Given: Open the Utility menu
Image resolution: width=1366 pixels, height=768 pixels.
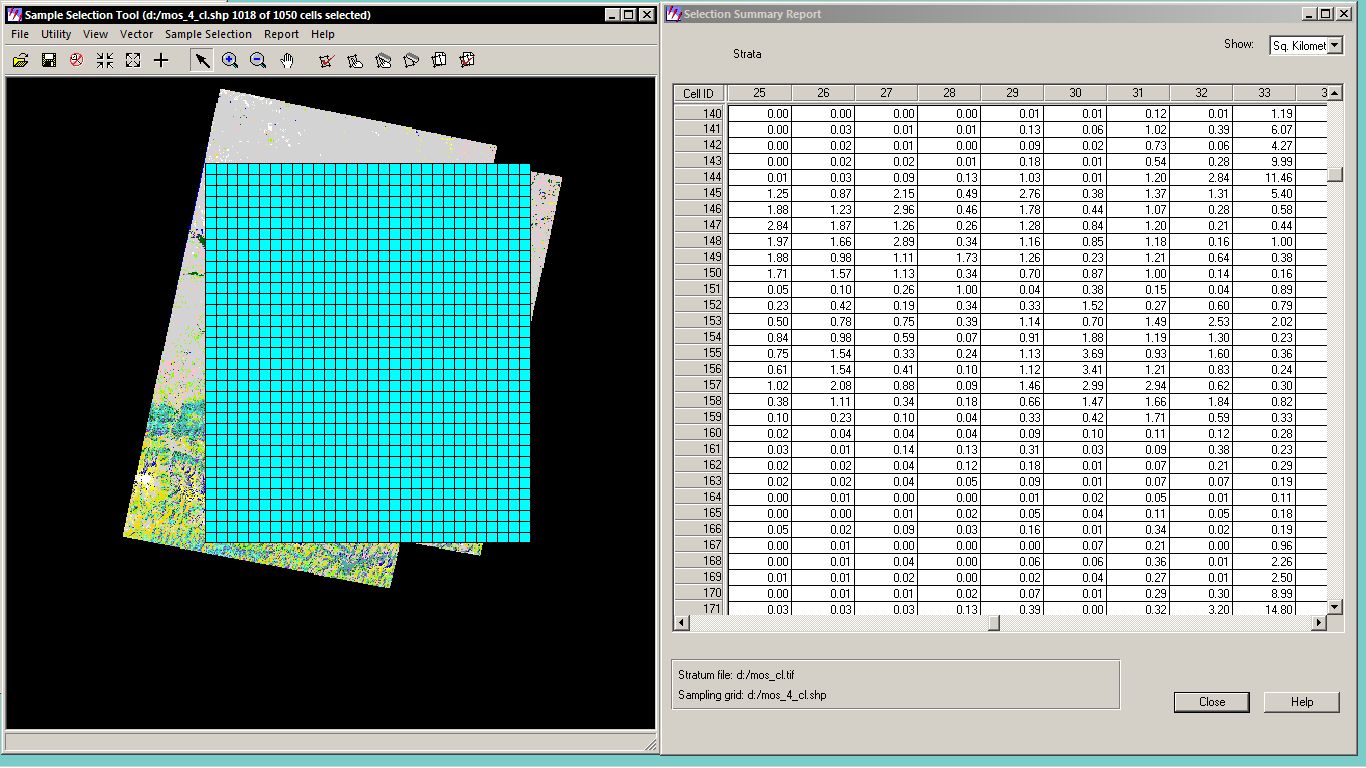Looking at the screenshot, I should pyautogui.click(x=56, y=34).
